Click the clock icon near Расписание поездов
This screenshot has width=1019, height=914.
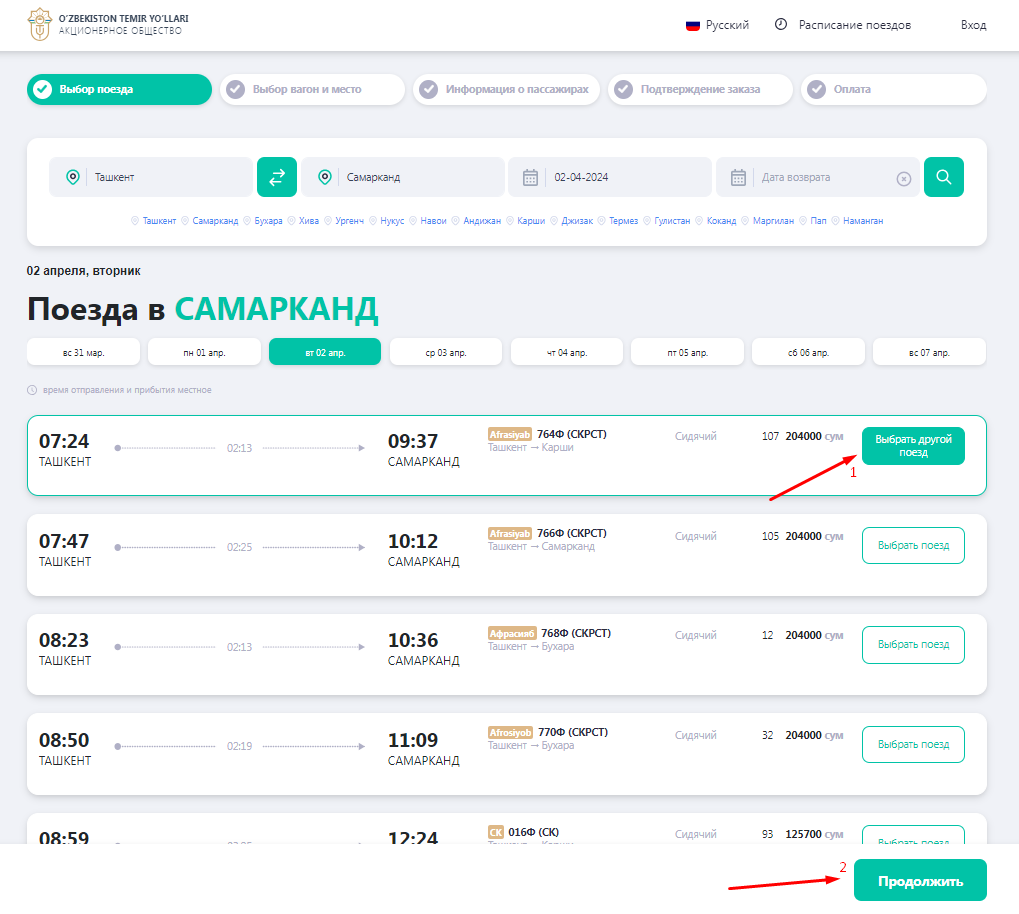(781, 25)
